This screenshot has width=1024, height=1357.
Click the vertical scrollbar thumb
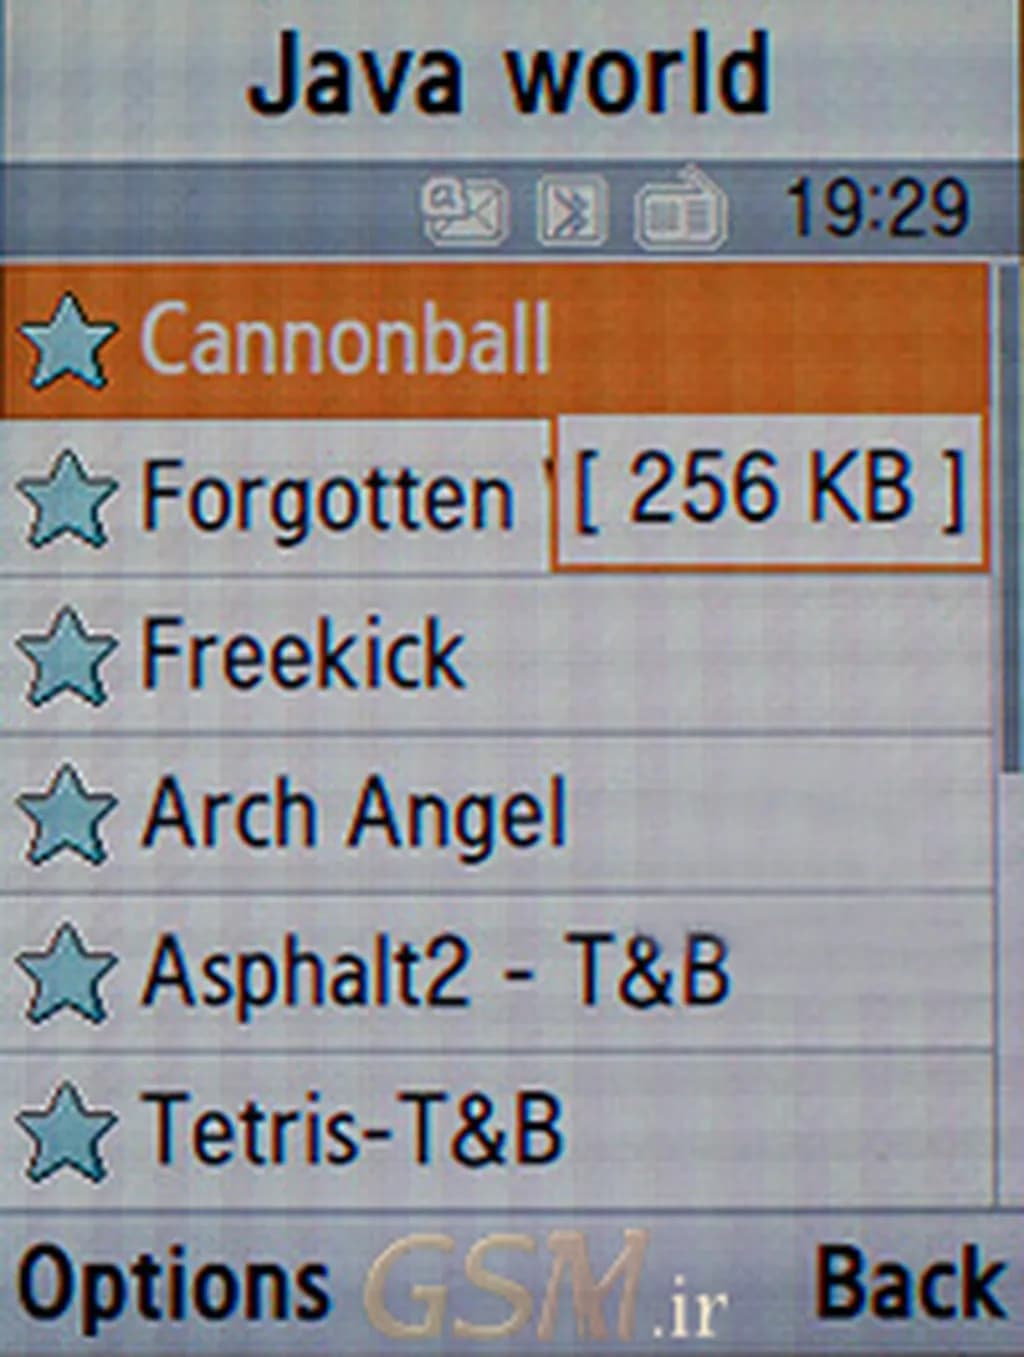pyautogui.click(x=1010, y=520)
